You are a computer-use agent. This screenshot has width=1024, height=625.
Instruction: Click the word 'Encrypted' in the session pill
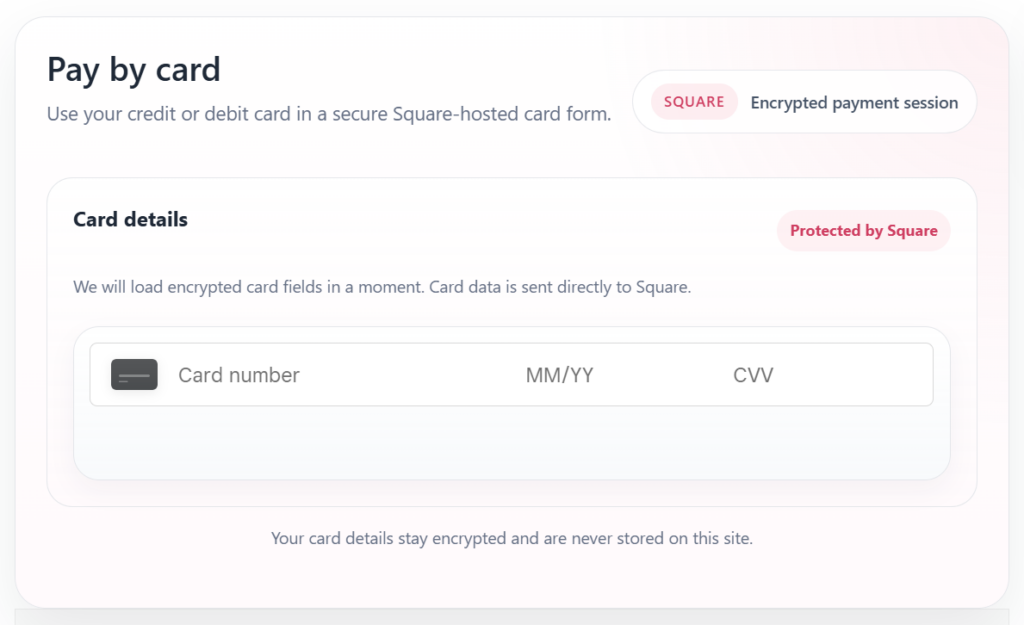(789, 102)
